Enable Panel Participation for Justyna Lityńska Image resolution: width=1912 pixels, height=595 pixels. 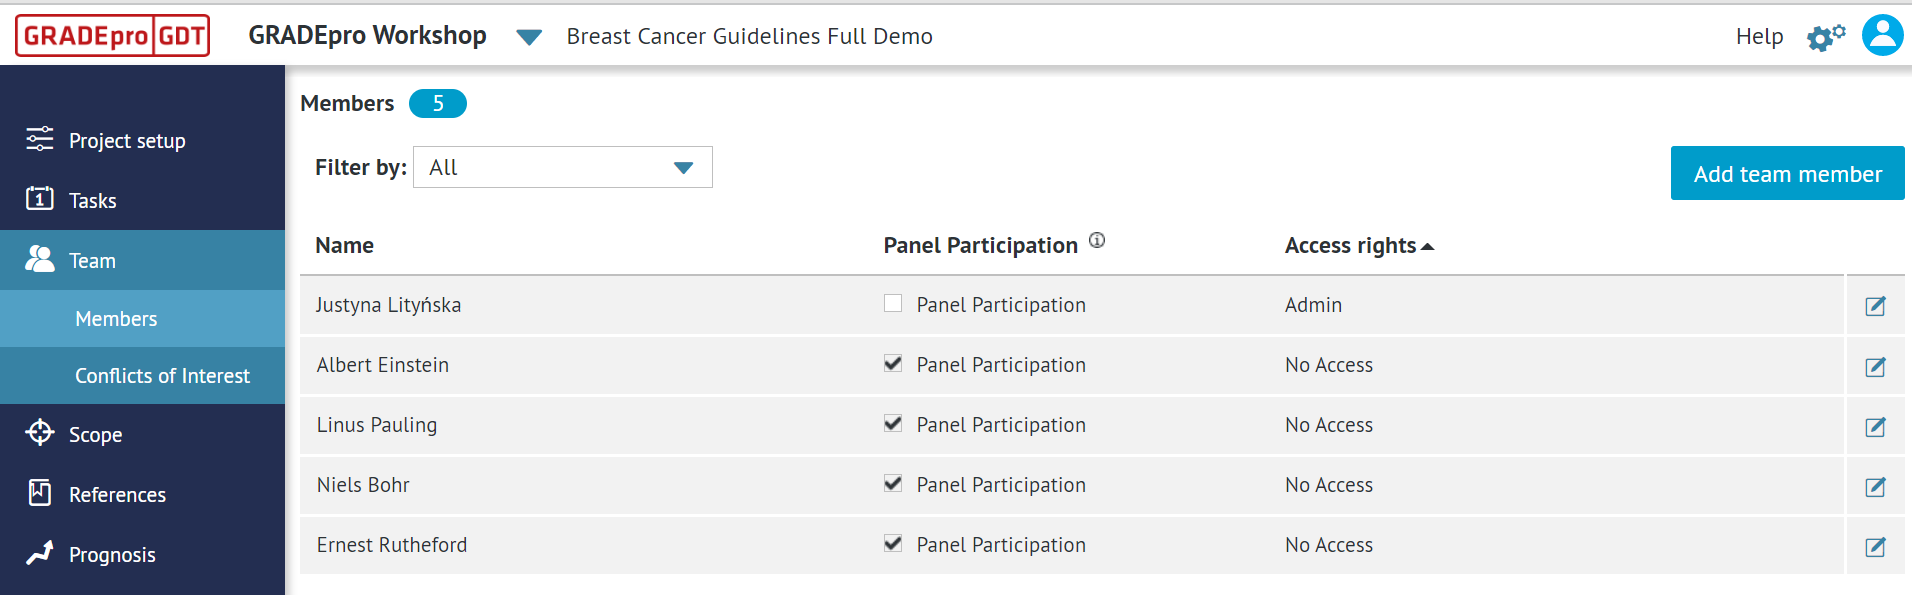click(x=892, y=303)
